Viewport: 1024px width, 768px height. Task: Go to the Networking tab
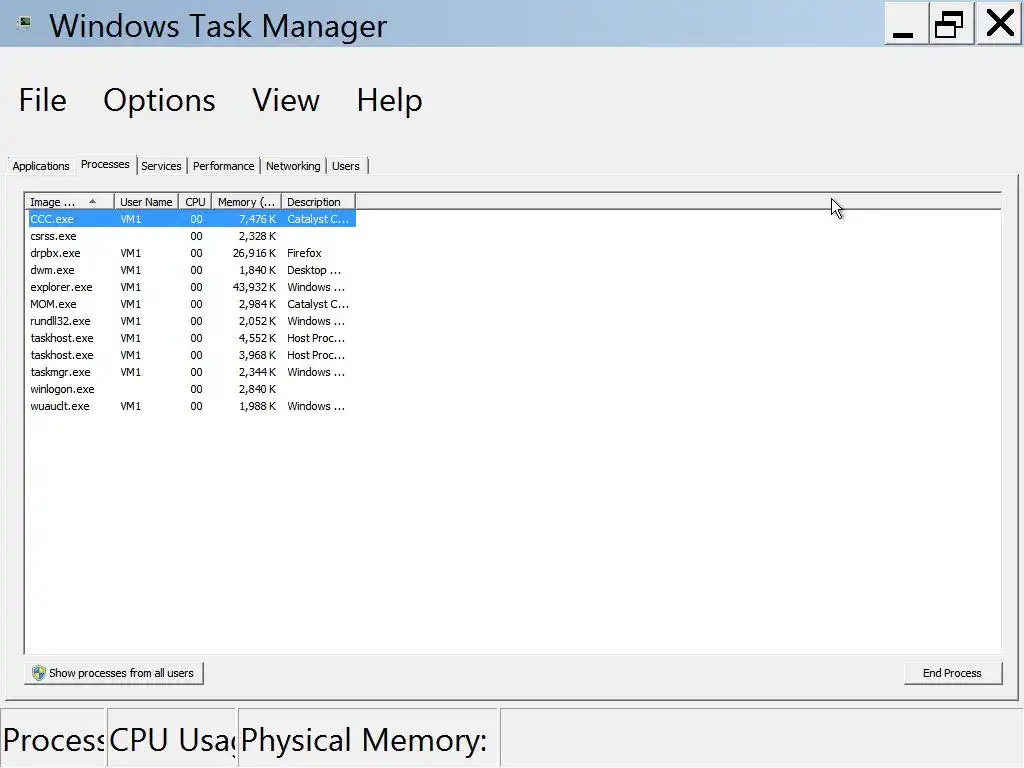pos(293,166)
